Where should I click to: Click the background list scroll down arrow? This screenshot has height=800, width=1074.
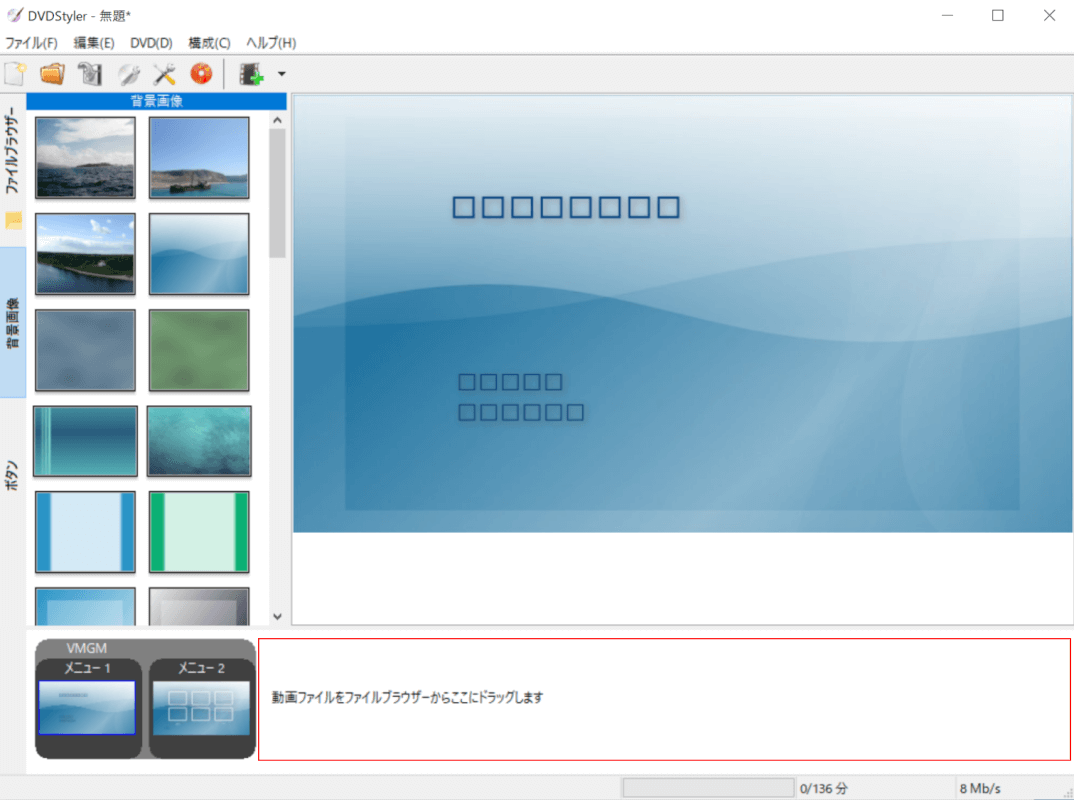pos(277,616)
